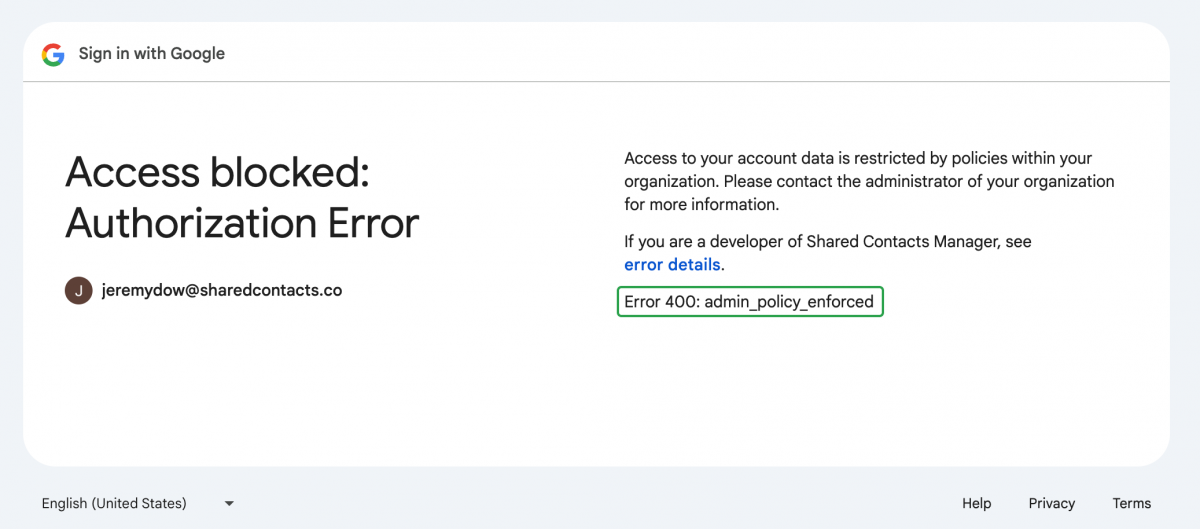The width and height of the screenshot is (1200, 529).
Task: Click the jeremydow@sharedcontacts.co email address
Action: tap(222, 291)
